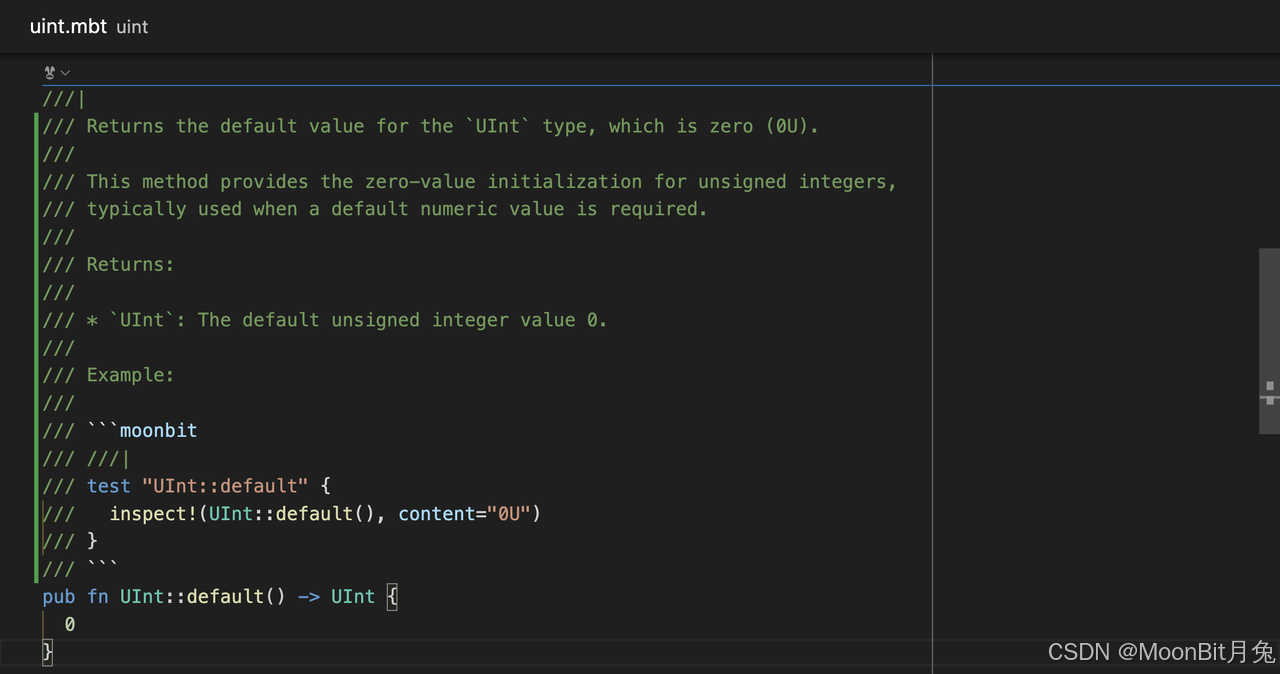This screenshot has height=674, width=1280.
Task: Click the '->' return arrow in the signature
Action: click(x=309, y=597)
